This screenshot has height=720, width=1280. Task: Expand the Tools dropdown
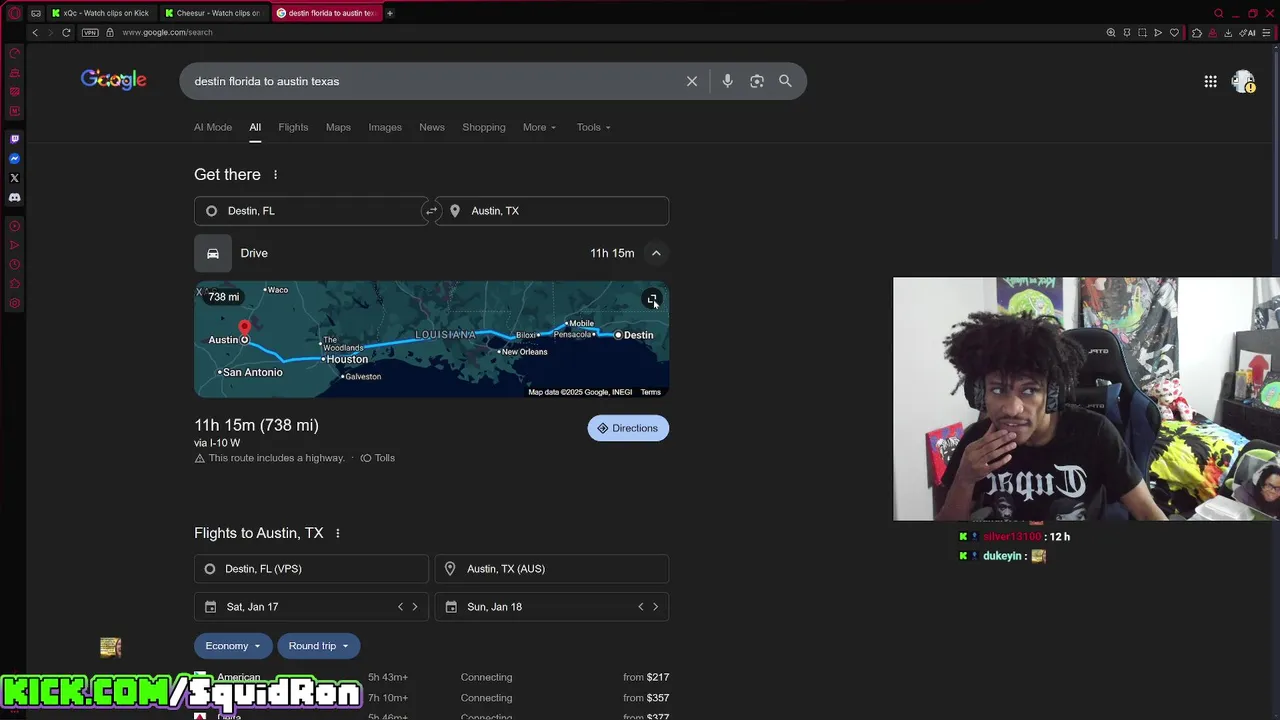pyautogui.click(x=593, y=127)
